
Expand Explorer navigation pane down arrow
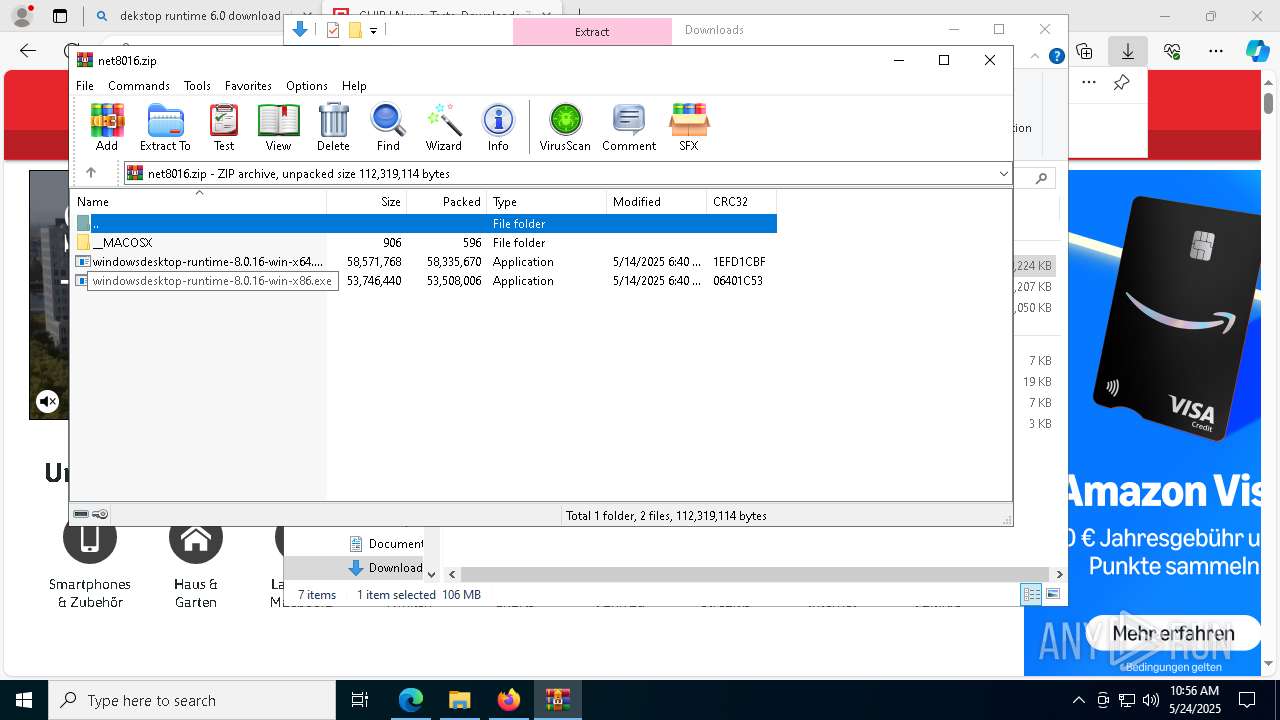click(432, 575)
